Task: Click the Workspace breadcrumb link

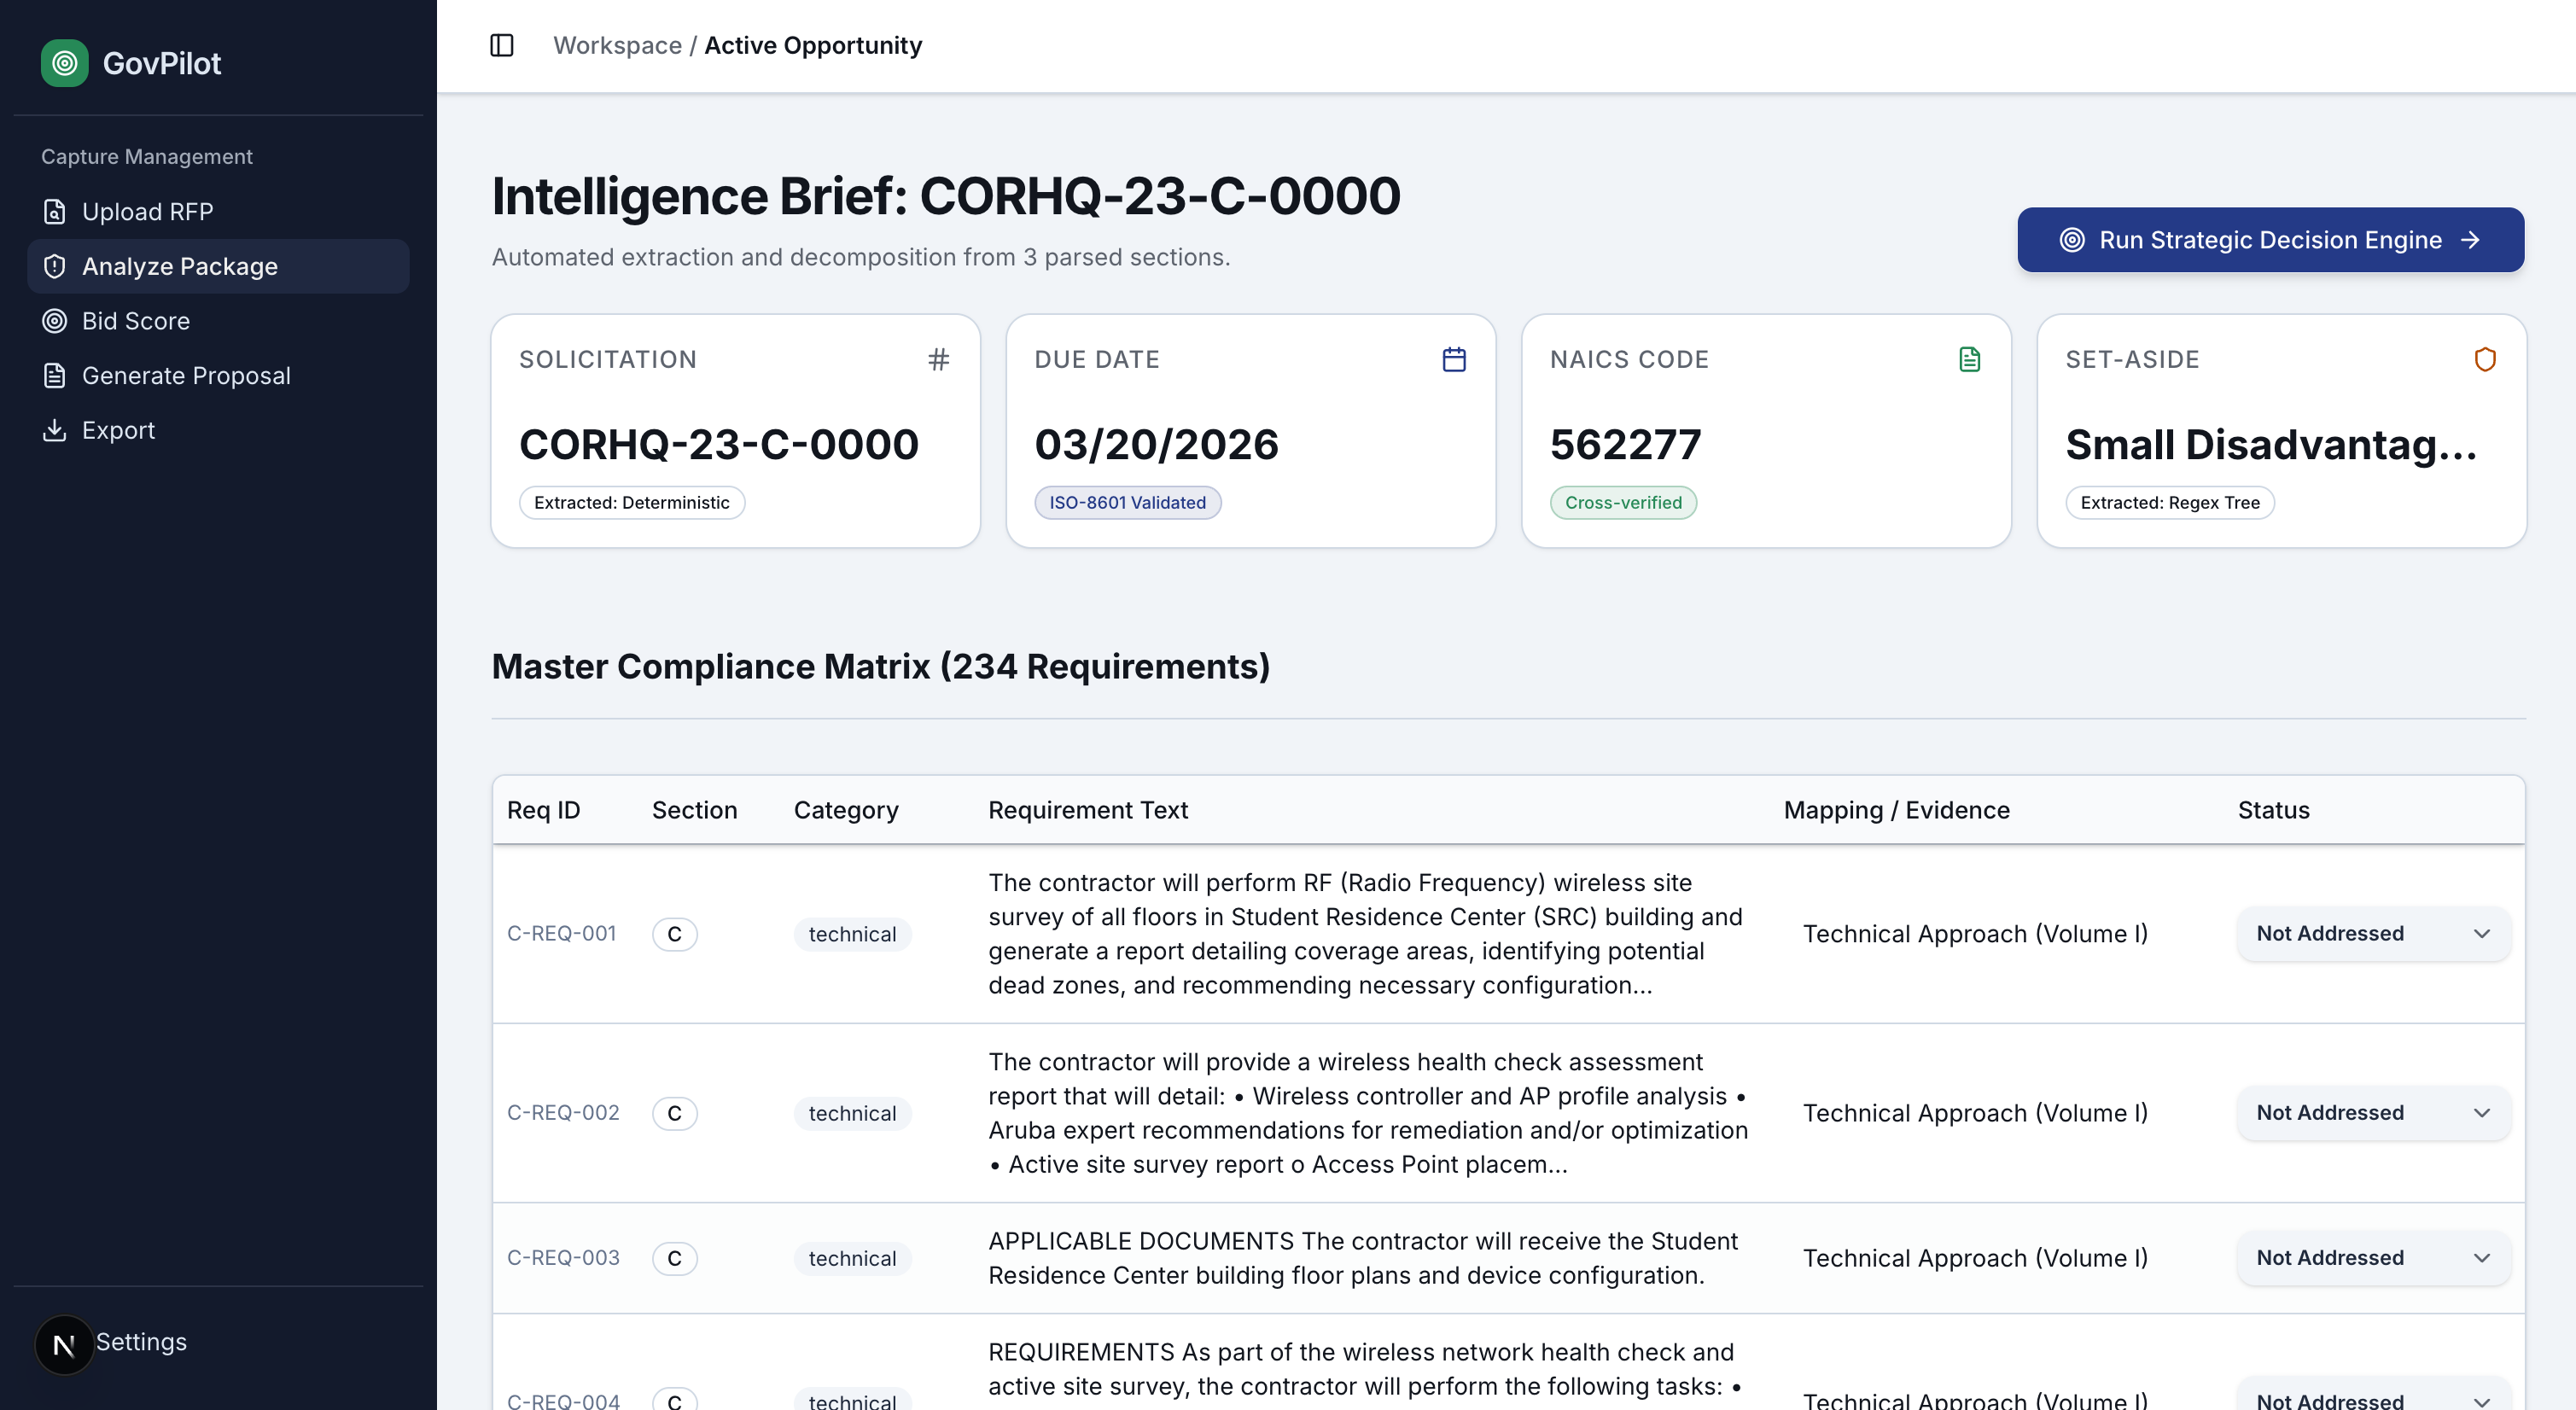Action: [617, 45]
